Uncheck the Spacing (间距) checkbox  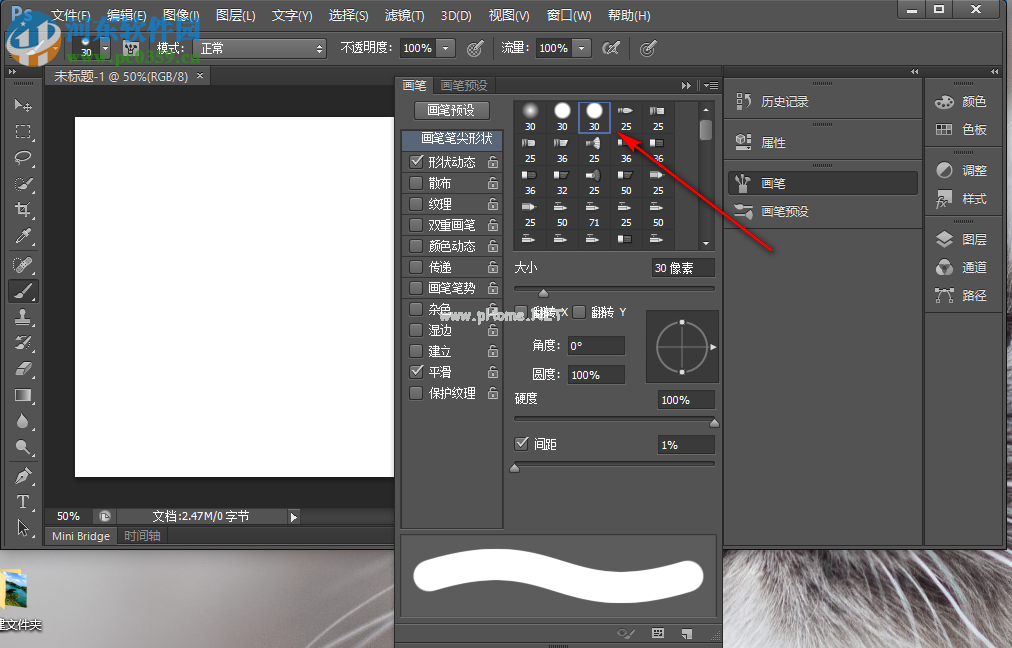(x=521, y=444)
